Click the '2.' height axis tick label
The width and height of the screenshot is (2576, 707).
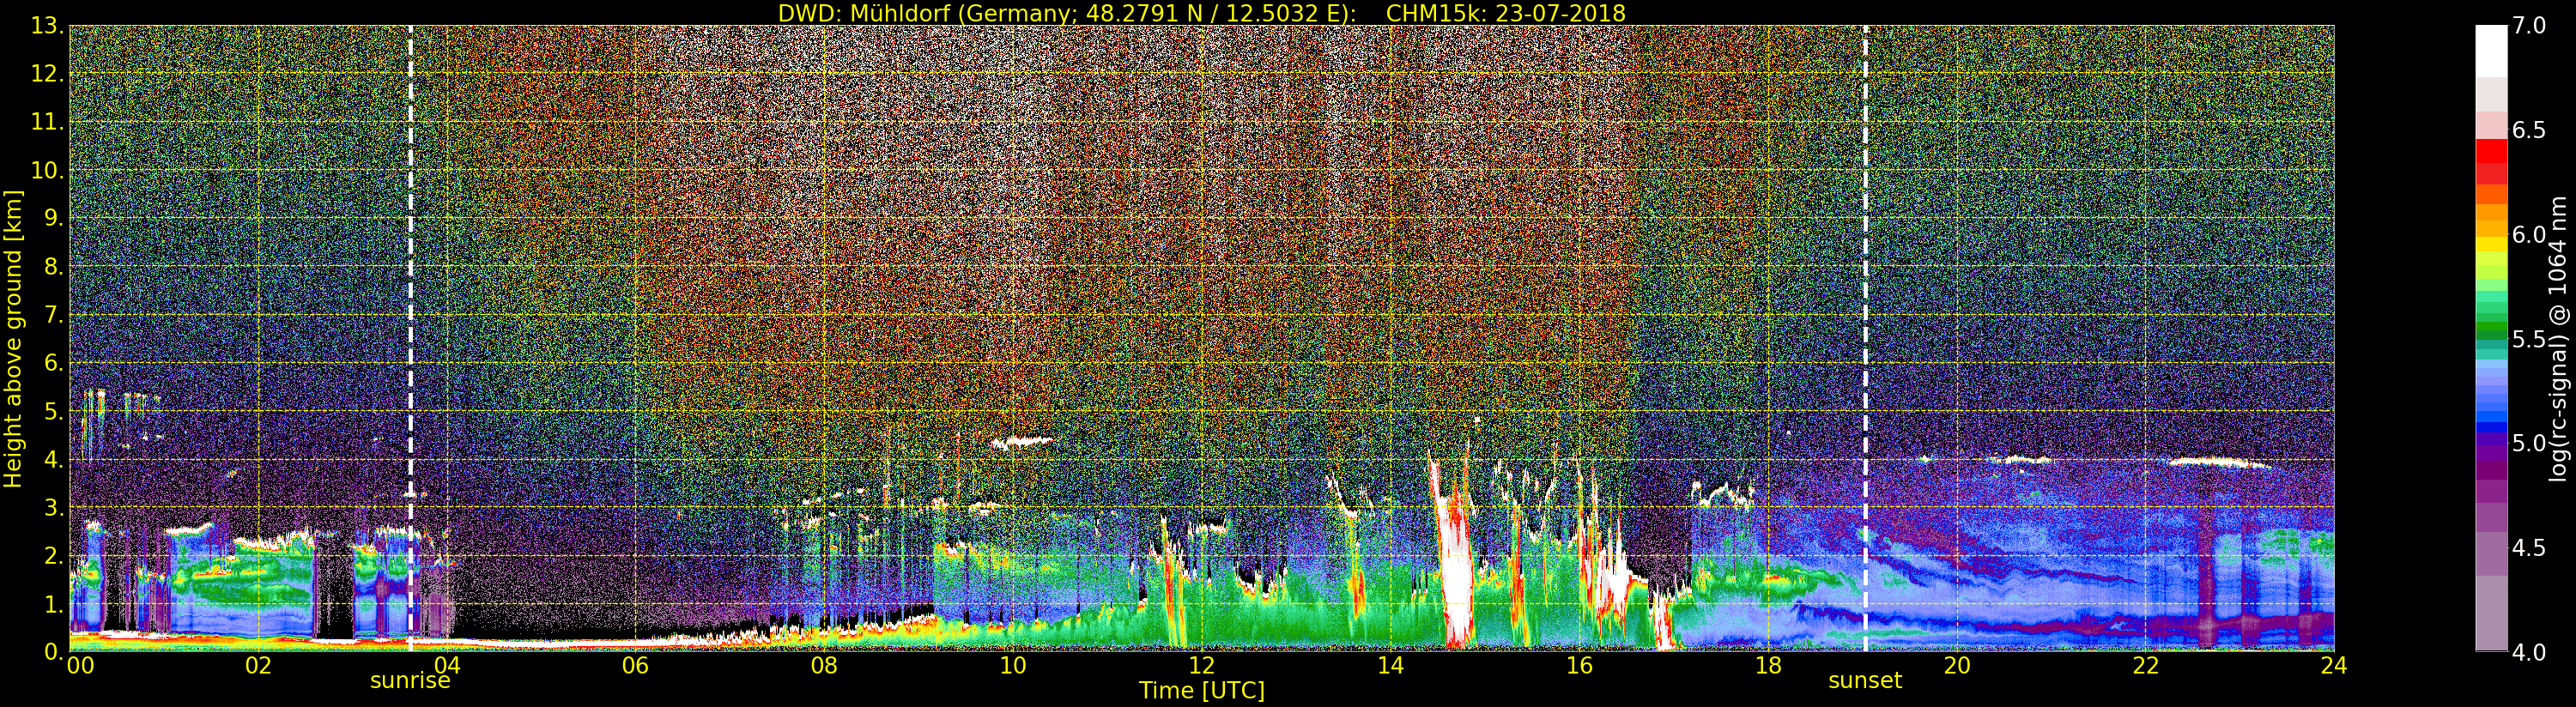pos(54,556)
